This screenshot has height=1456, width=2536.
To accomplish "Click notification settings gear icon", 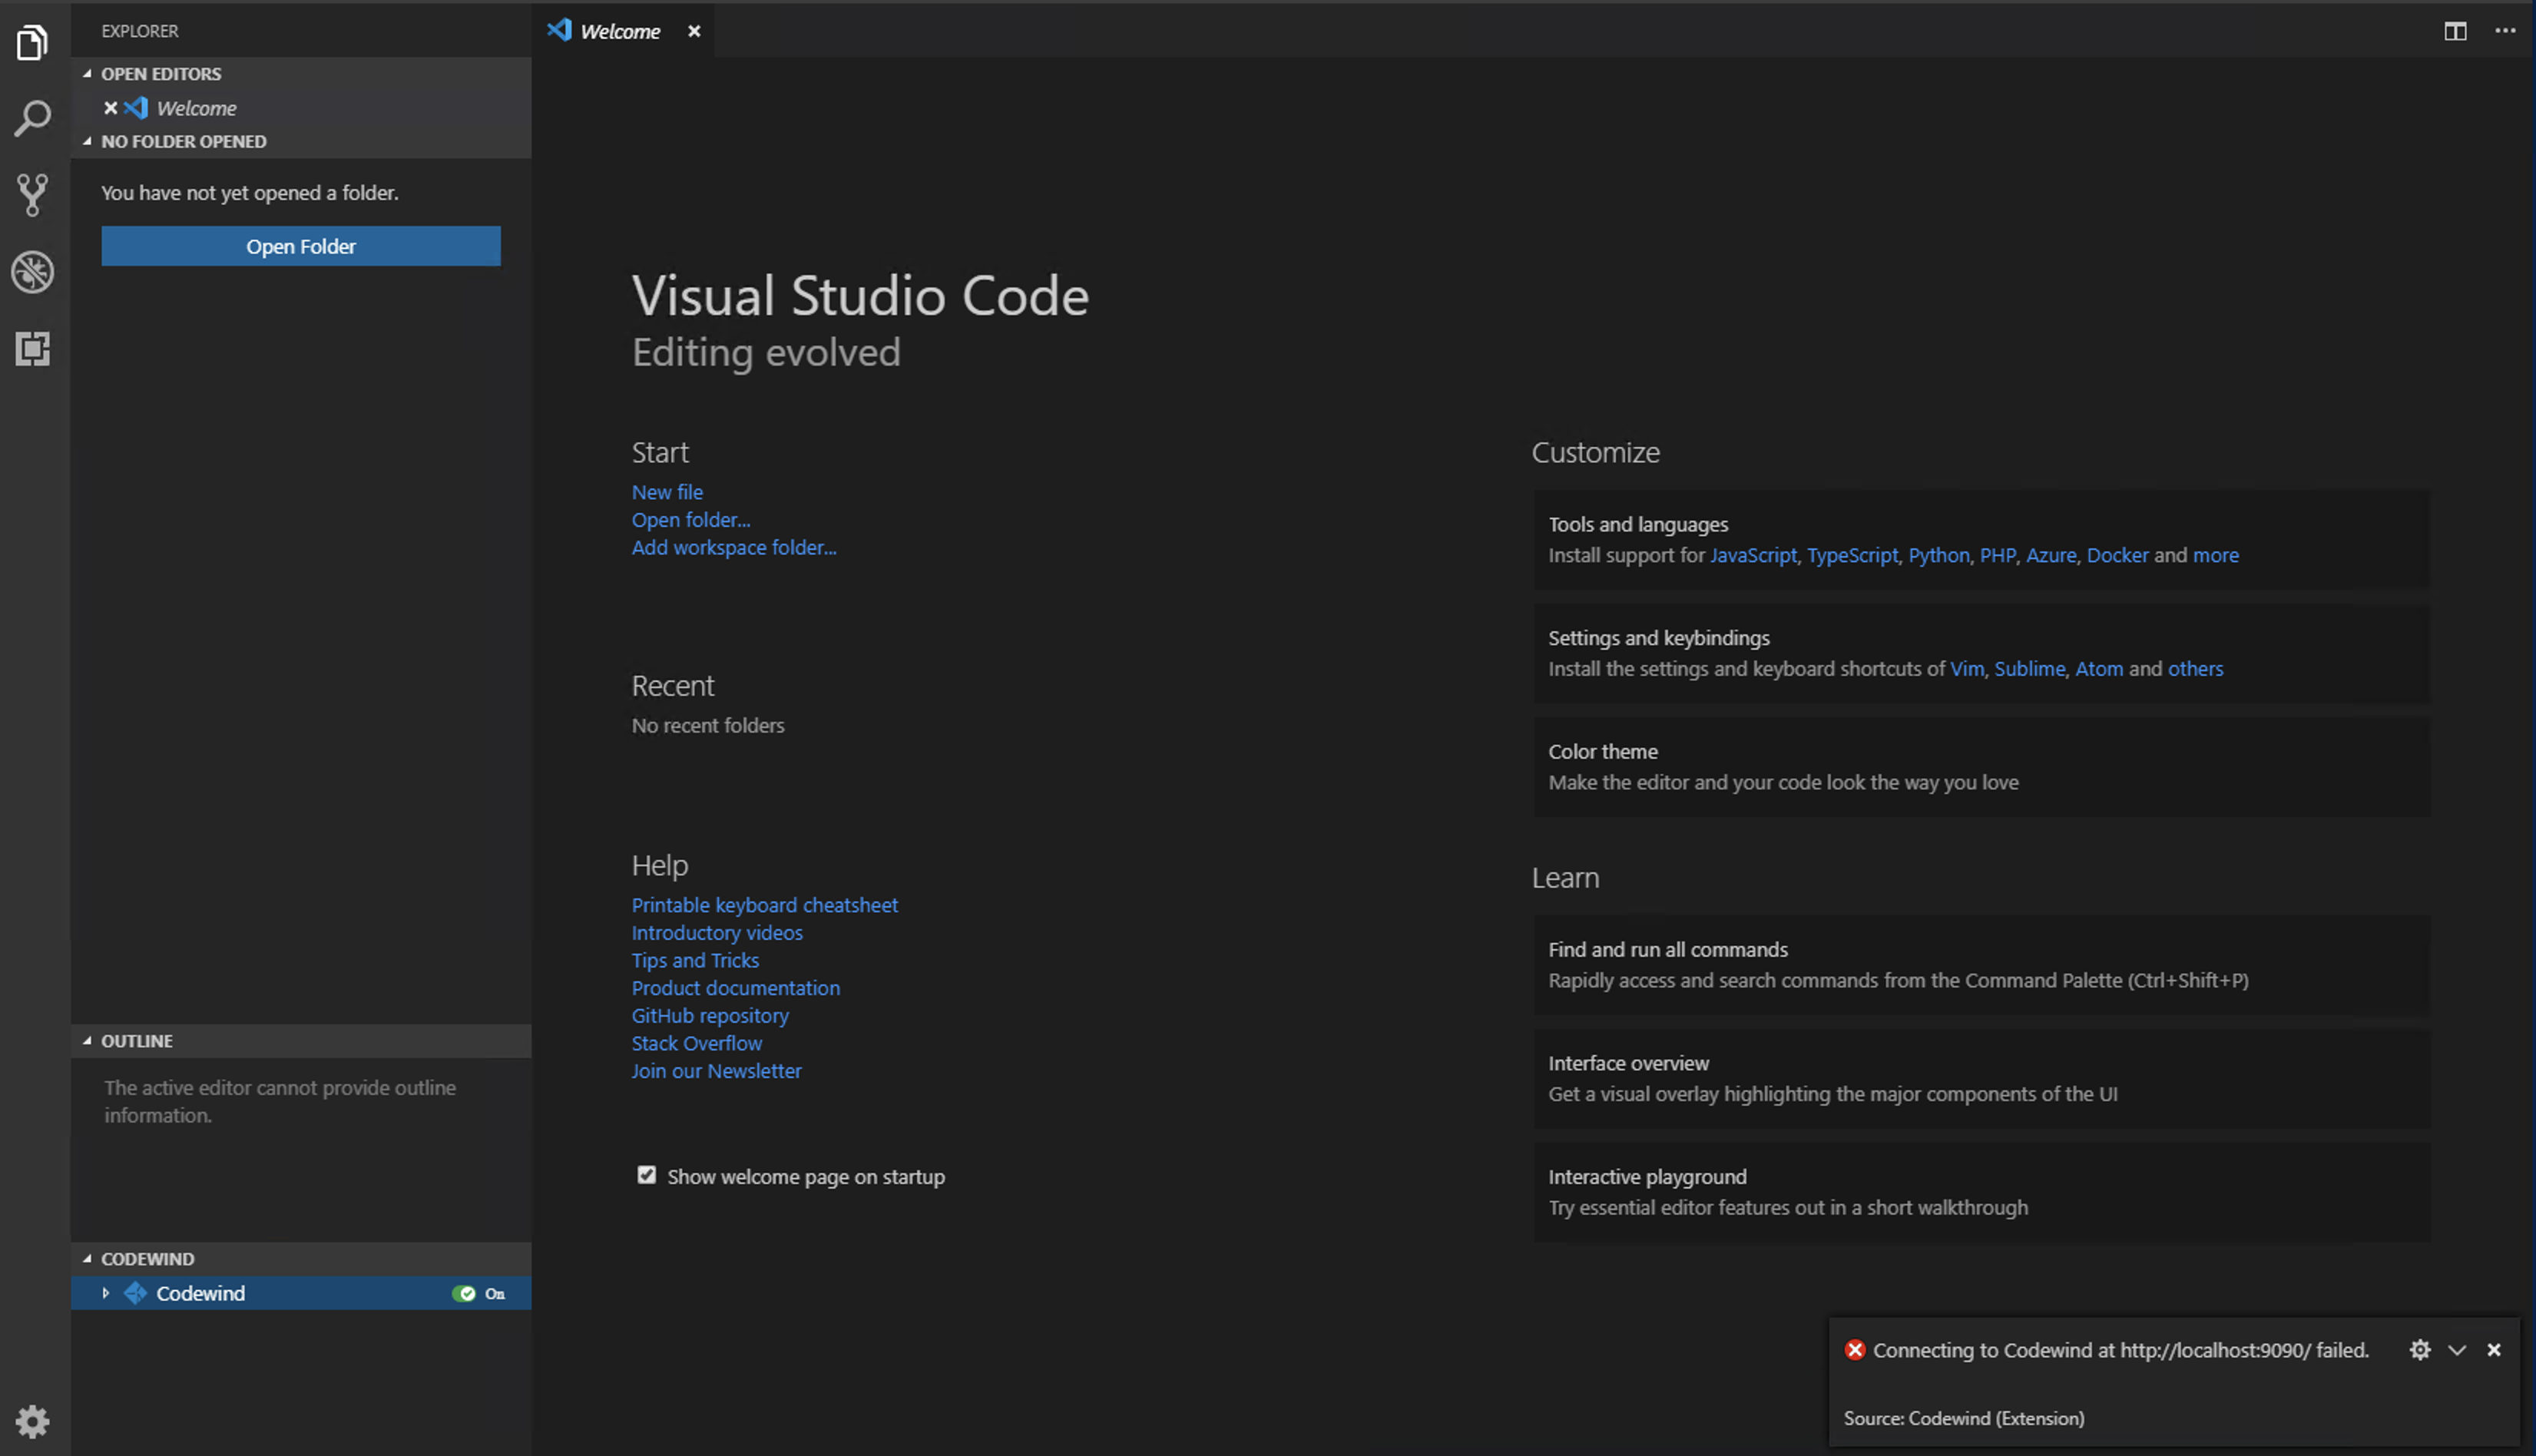I will [x=2419, y=1350].
